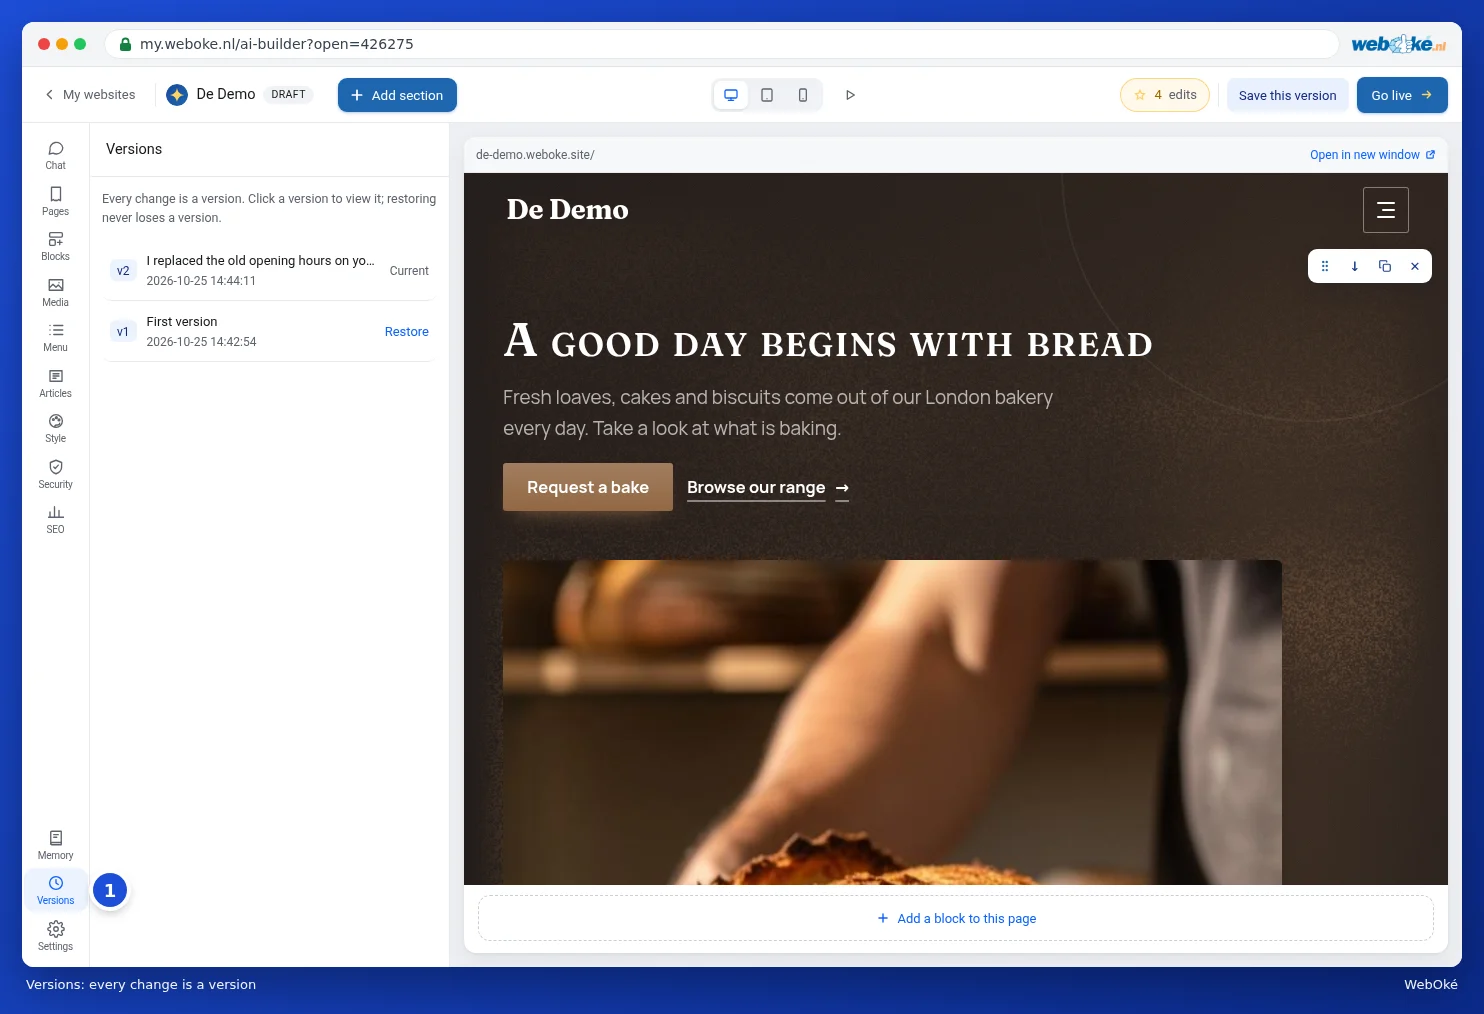This screenshot has width=1484, height=1014.
Task: Switch to desktop preview mode
Action: point(731,95)
